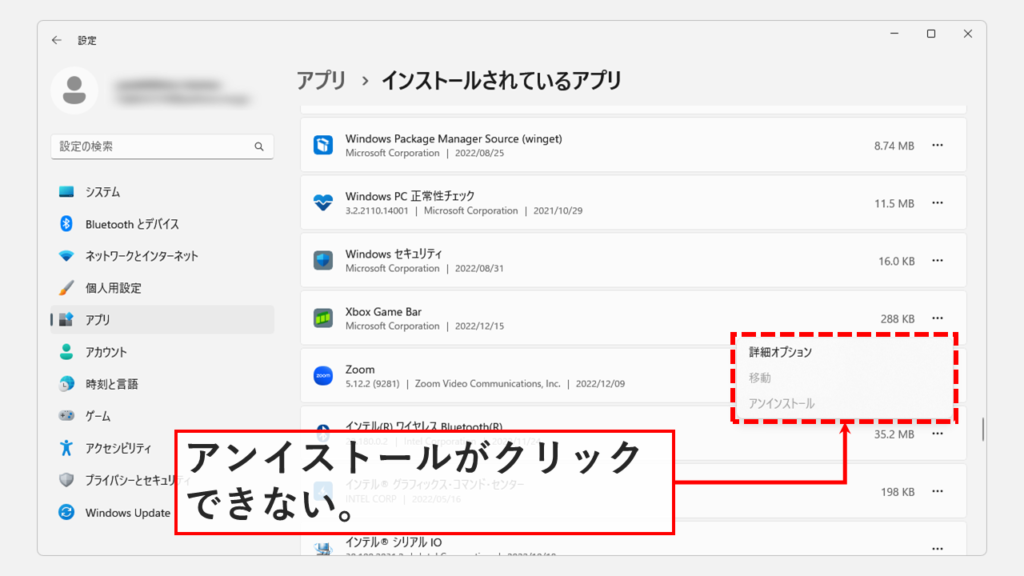
Task: Click the network wifi icon in sidebar
Action: (x=66, y=256)
